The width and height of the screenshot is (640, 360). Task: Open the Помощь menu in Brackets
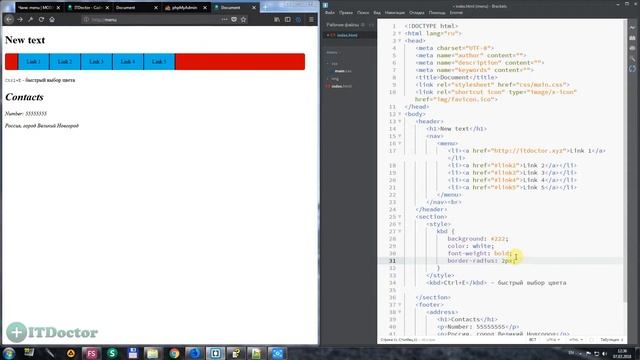pyautogui.click(x=437, y=13)
